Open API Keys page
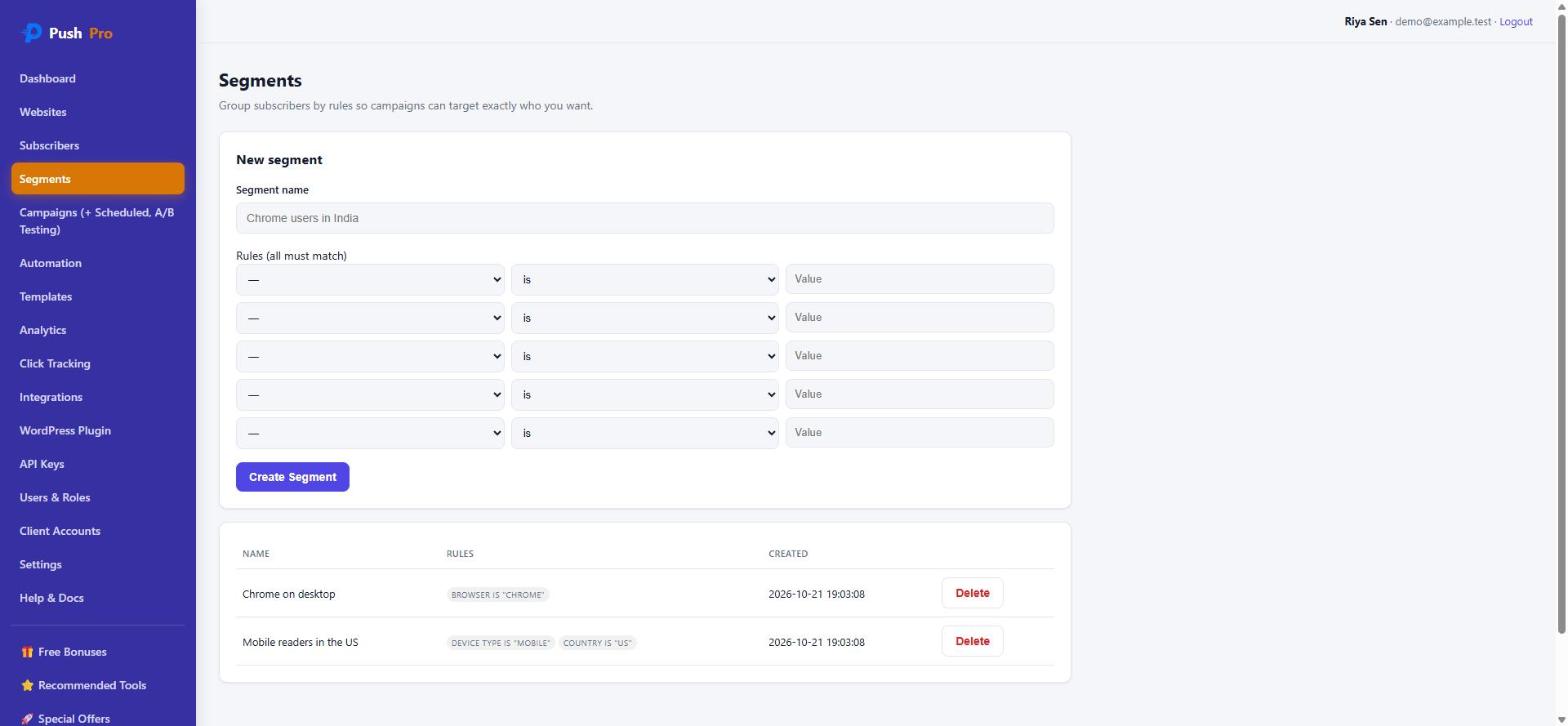1568x726 pixels. pyautogui.click(x=98, y=464)
